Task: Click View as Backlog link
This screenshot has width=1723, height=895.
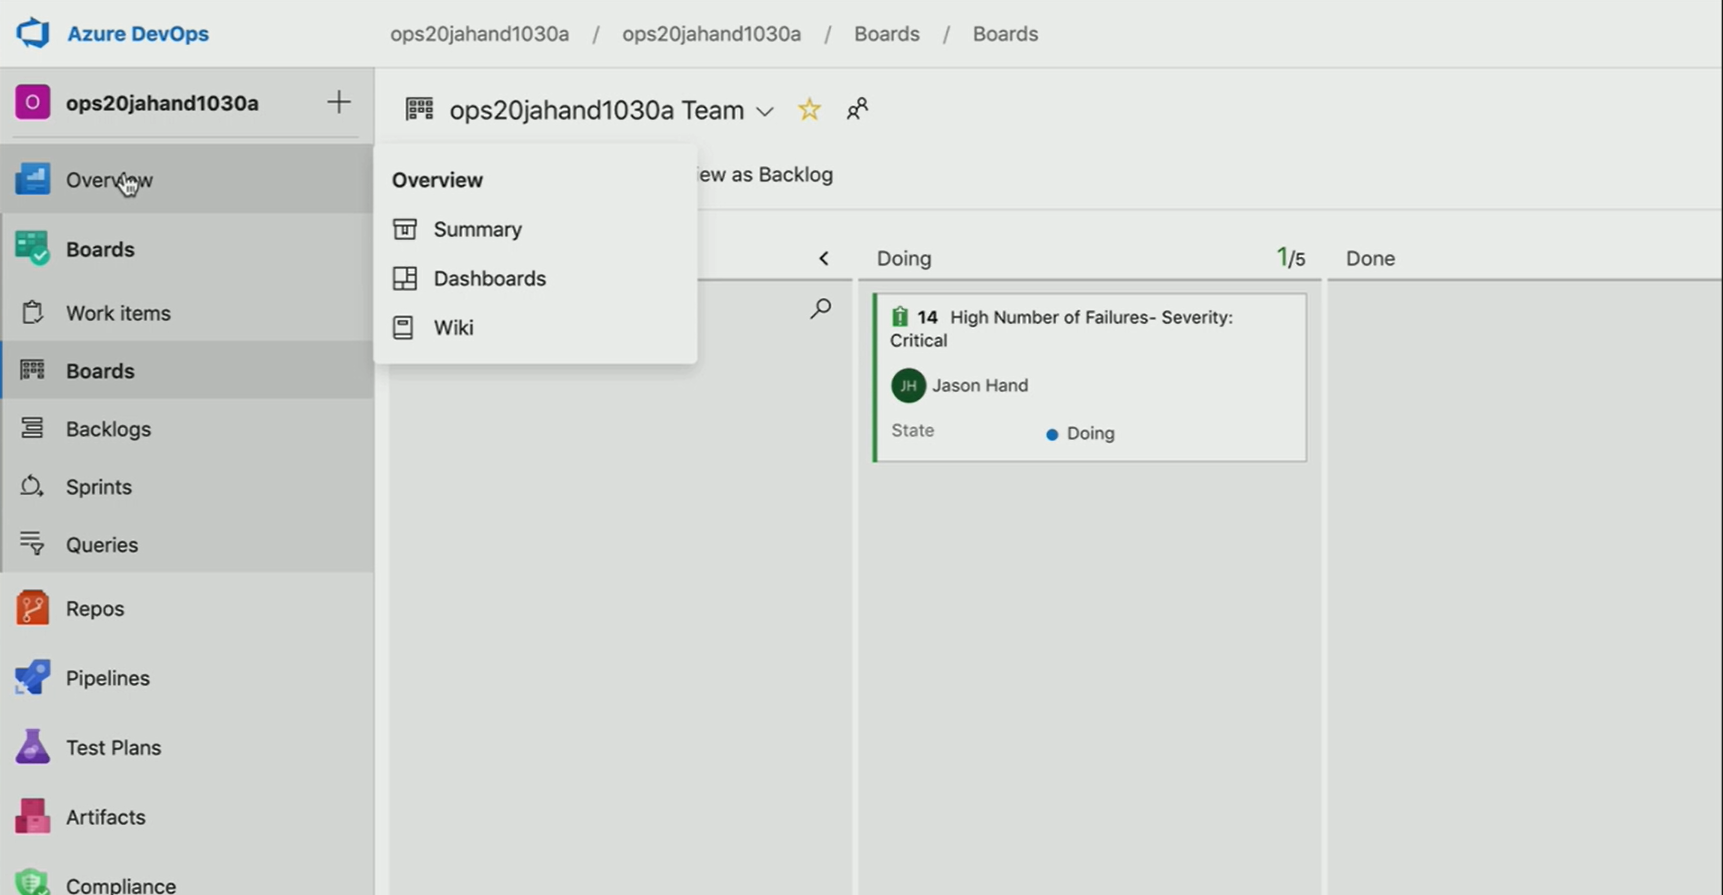Action: coord(763,174)
